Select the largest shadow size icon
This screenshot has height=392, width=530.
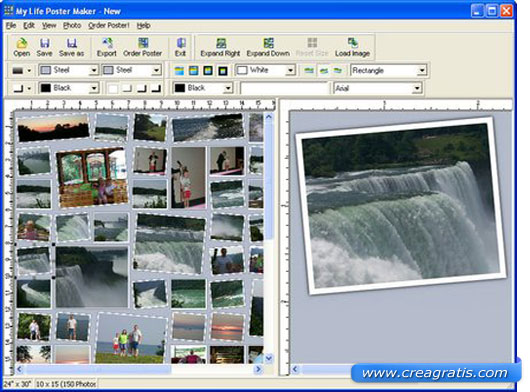[x=156, y=88]
